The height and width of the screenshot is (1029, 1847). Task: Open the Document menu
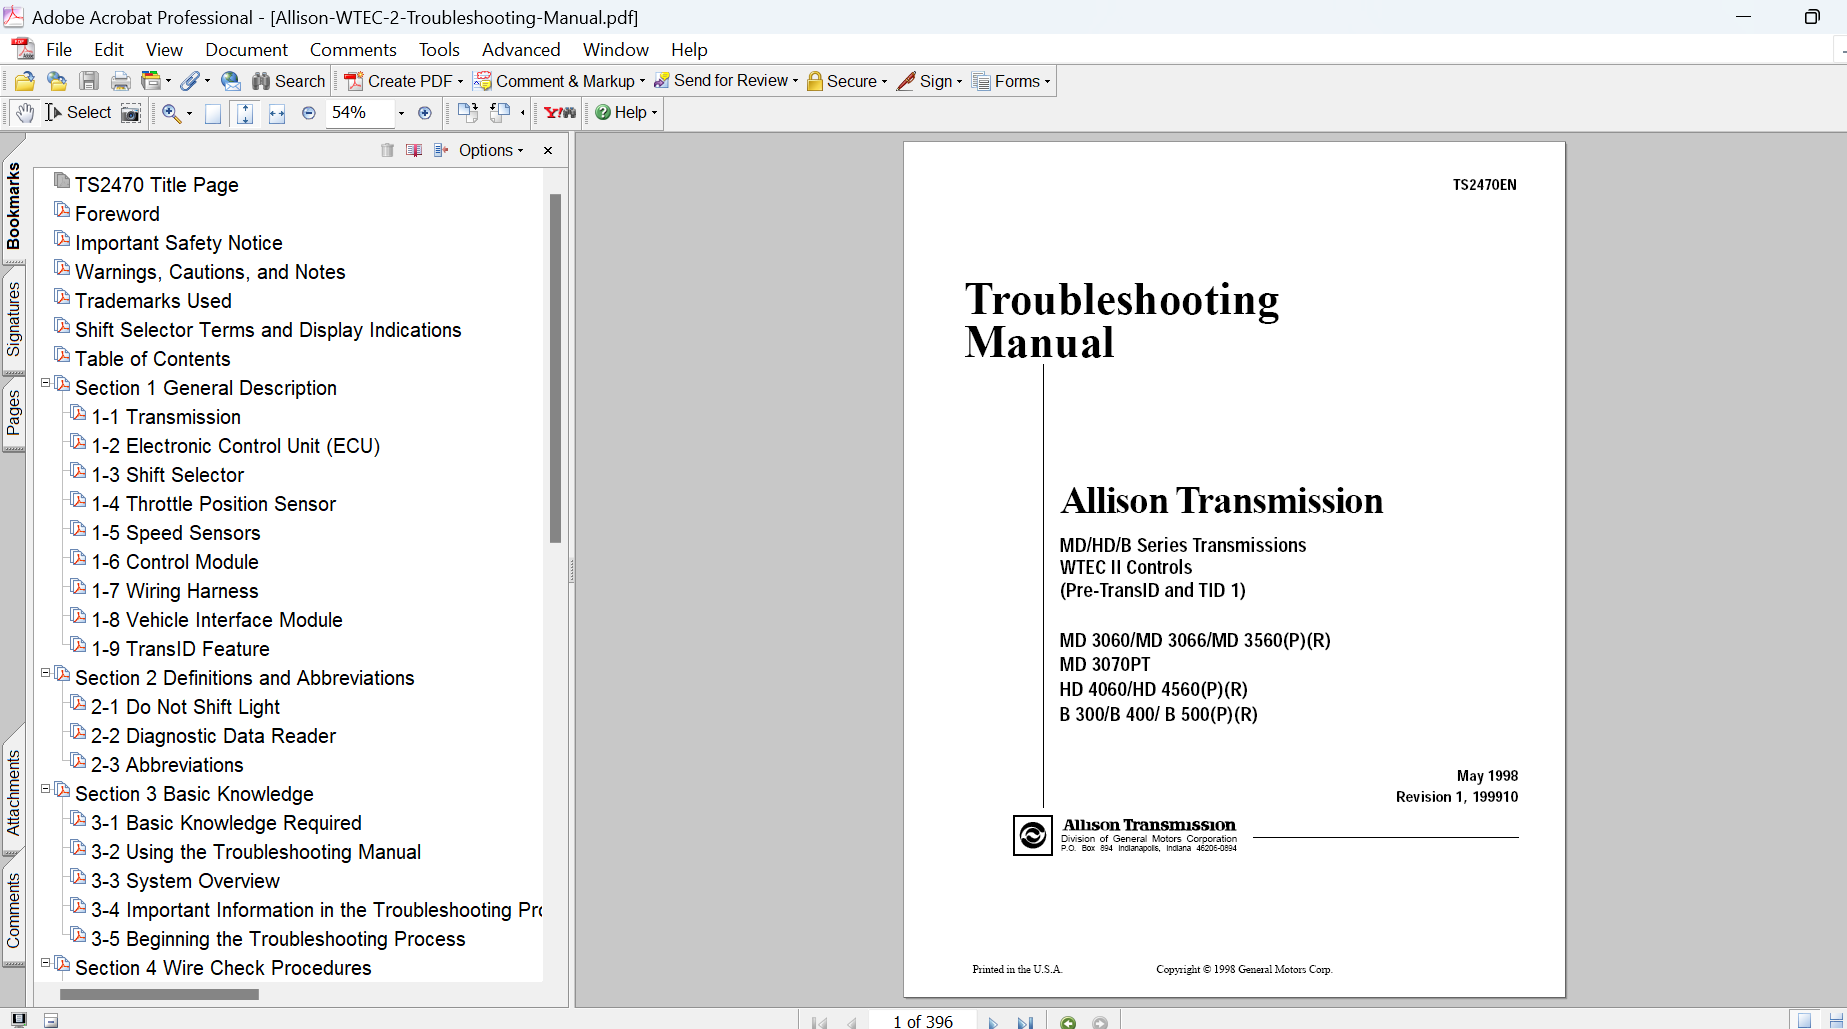[246, 50]
